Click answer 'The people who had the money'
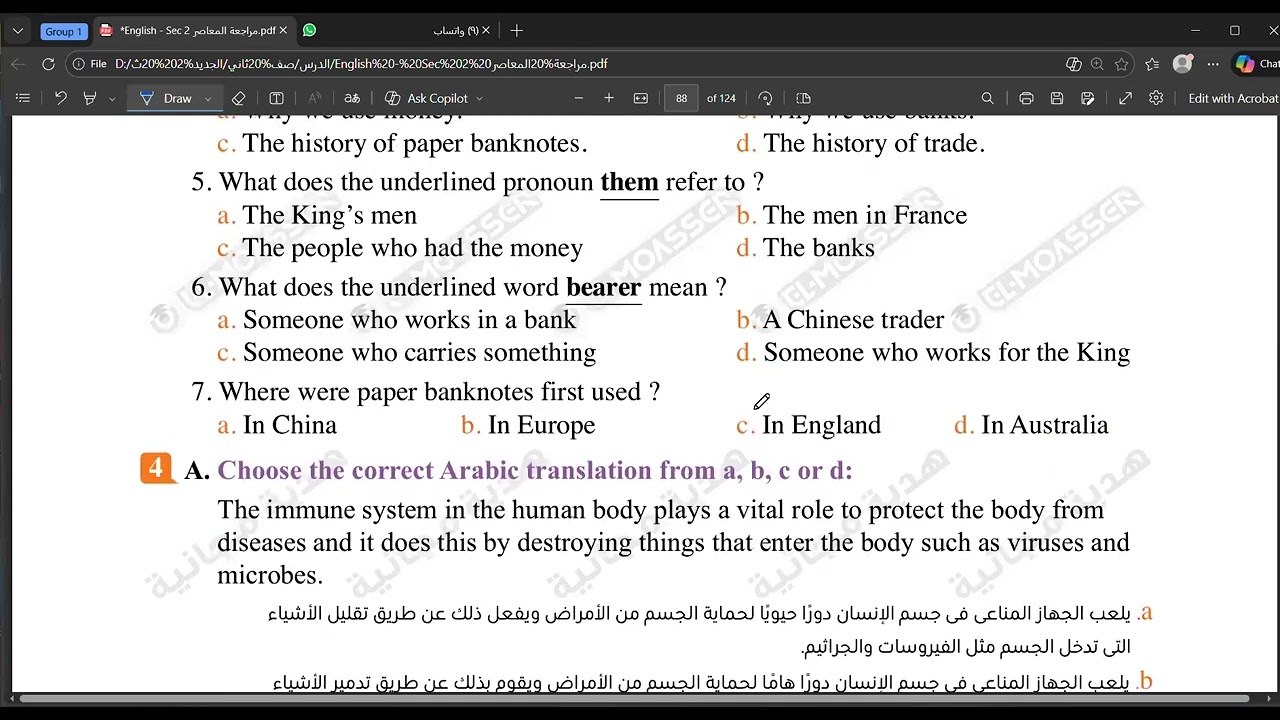Image resolution: width=1280 pixels, height=720 pixels. tap(412, 248)
